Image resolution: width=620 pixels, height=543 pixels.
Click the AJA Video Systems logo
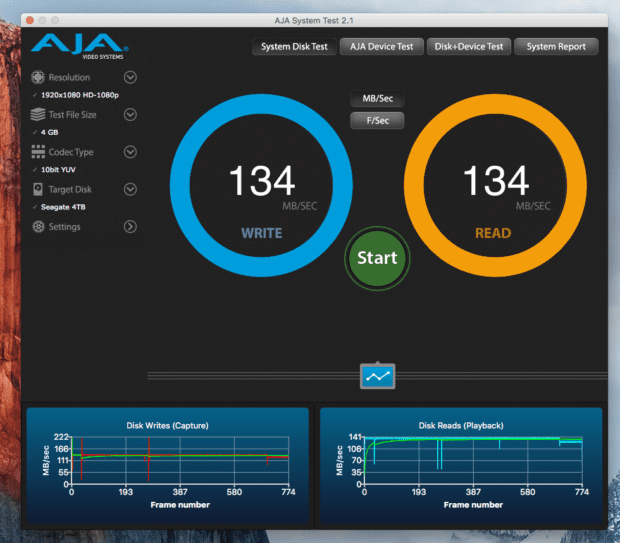pyautogui.click(x=79, y=45)
